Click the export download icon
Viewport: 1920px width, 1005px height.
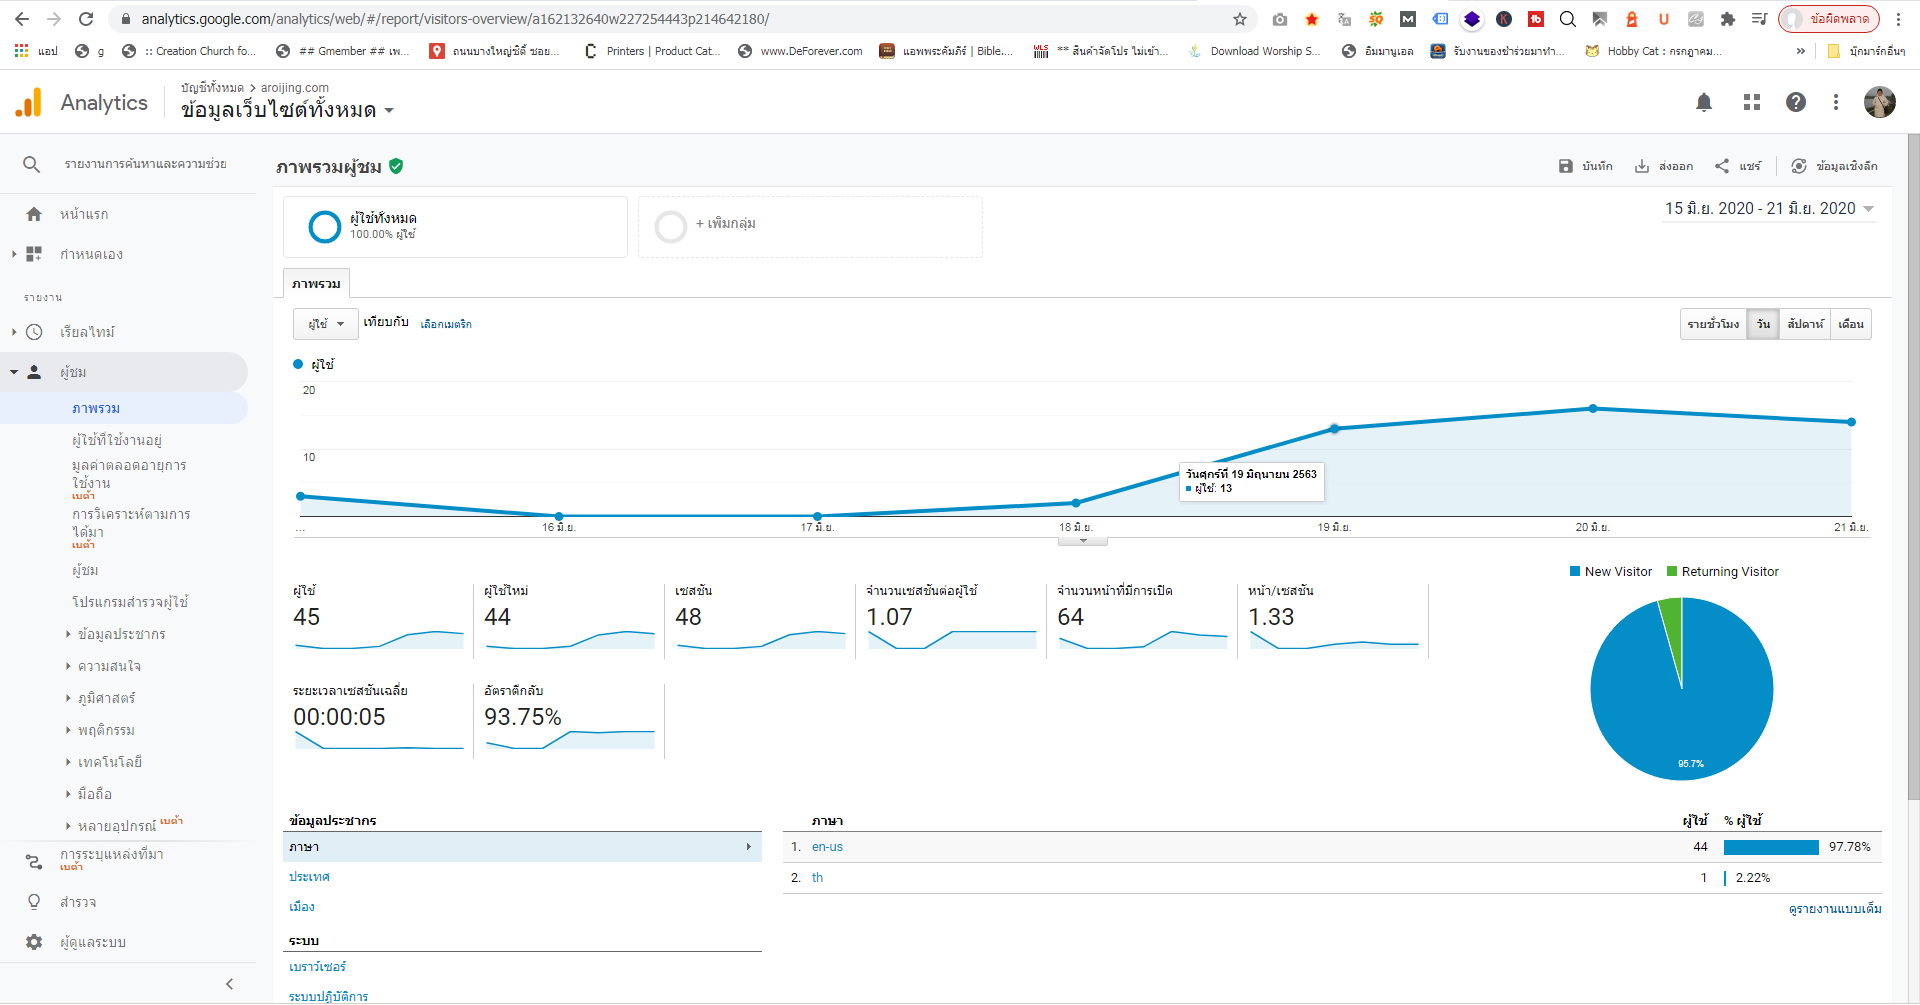click(1642, 166)
